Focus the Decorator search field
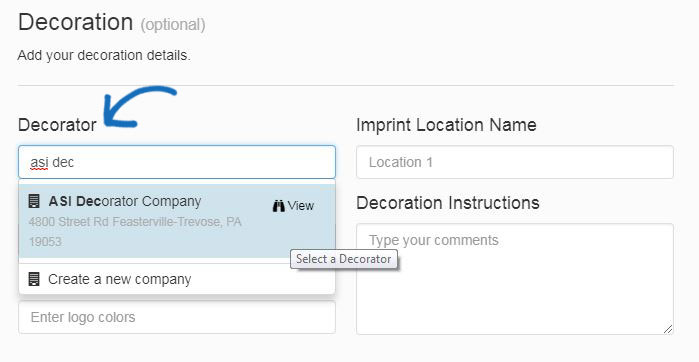The image size is (699, 362). pos(177,162)
